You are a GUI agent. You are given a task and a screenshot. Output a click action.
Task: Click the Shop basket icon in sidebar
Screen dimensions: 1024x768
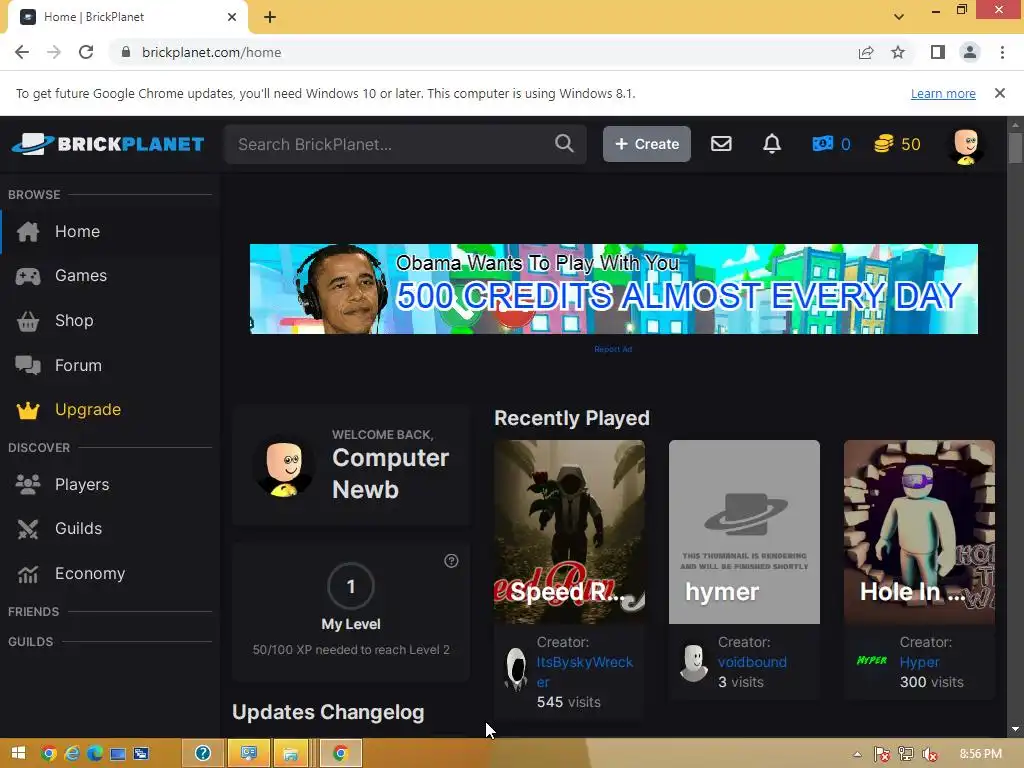[28, 321]
